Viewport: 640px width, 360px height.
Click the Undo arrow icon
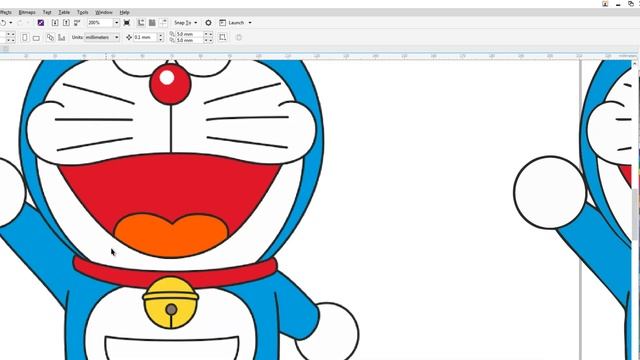tap(3, 23)
